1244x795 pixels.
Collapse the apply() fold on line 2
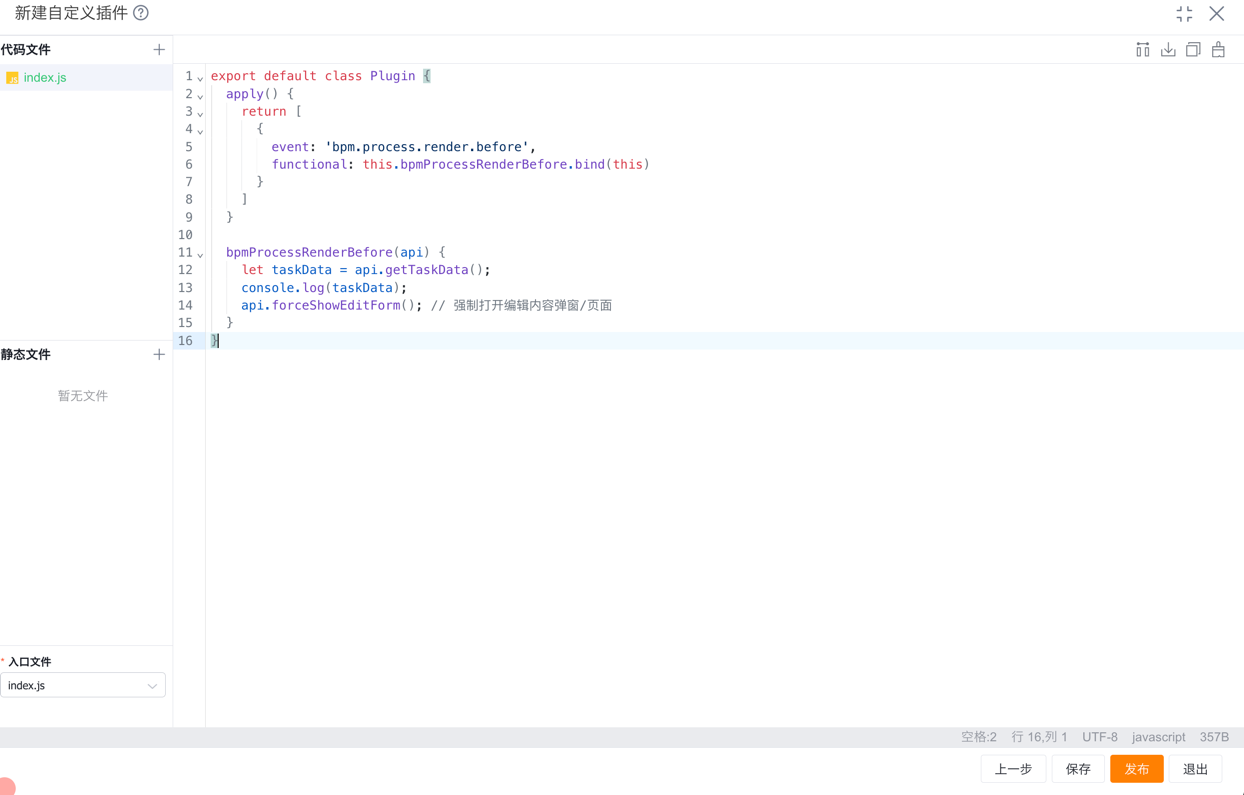200,96
